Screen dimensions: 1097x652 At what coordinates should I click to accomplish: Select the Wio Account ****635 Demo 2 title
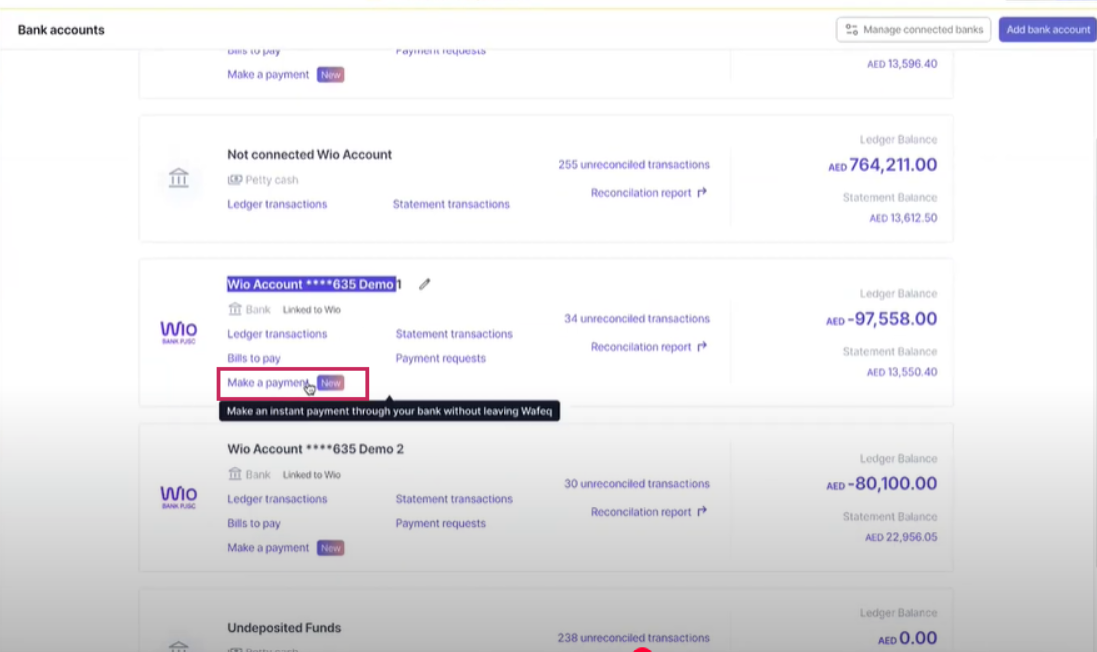(x=316, y=449)
